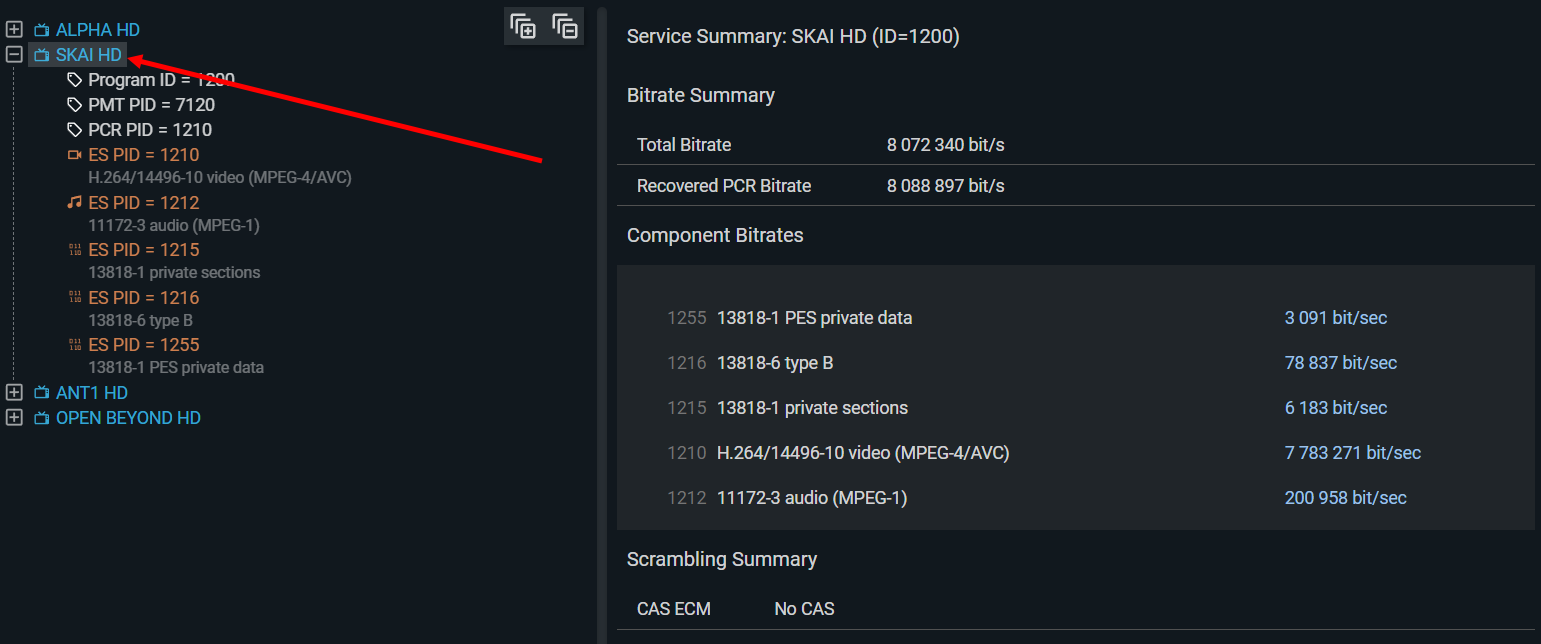The image size is (1541, 644).
Task: Click the Expand All tree icon
Action: click(523, 27)
